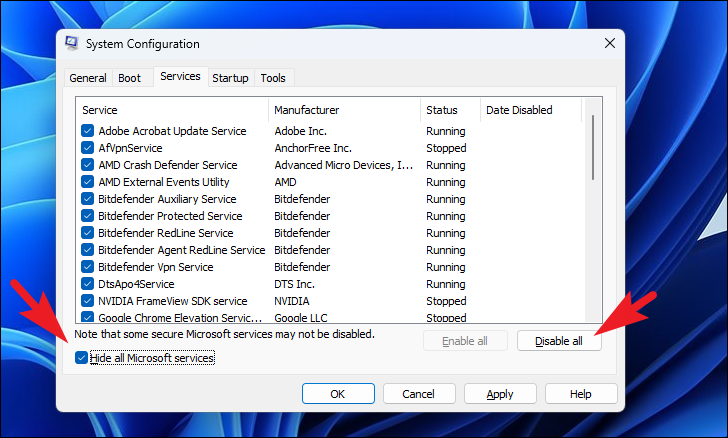Image resolution: width=728 pixels, height=438 pixels.
Task: Uncheck Adobe Acrobat Update Service
Action: pos(87,131)
